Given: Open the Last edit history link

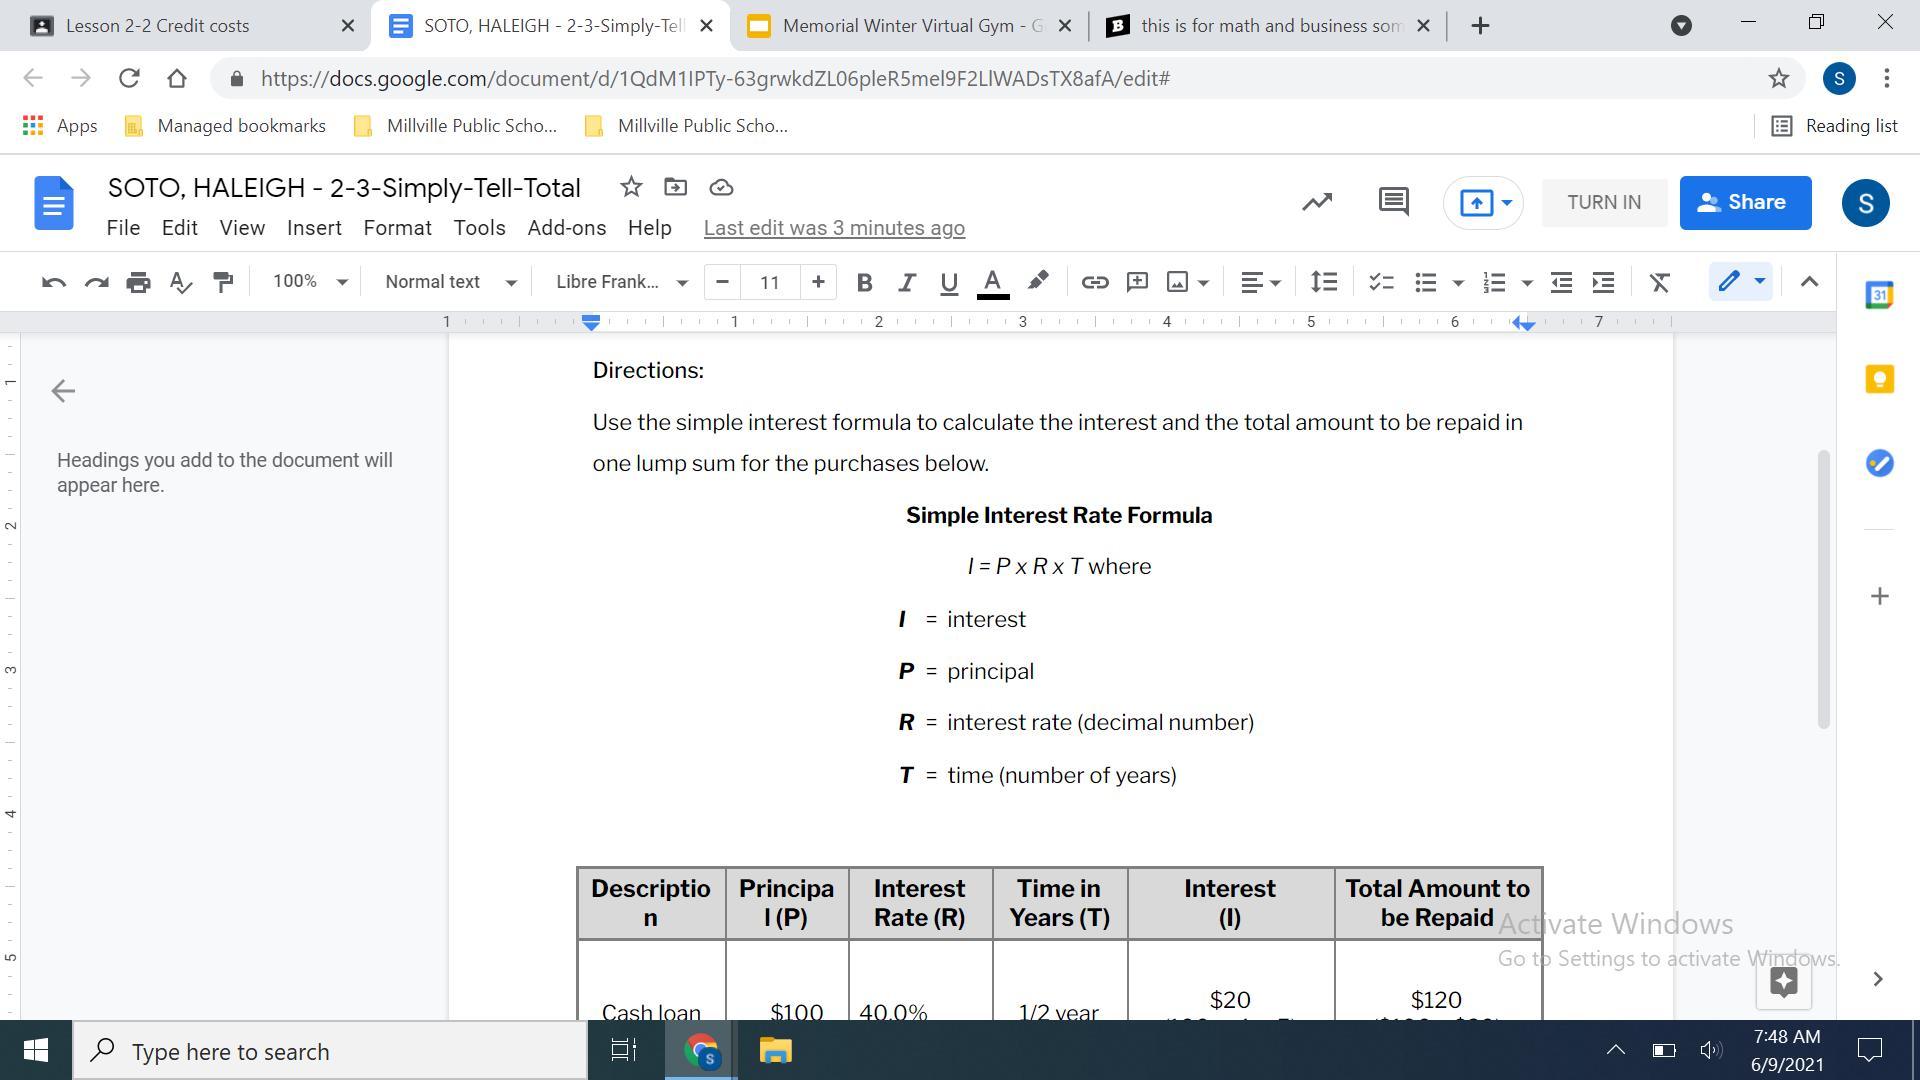Looking at the screenshot, I should [834, 228].
